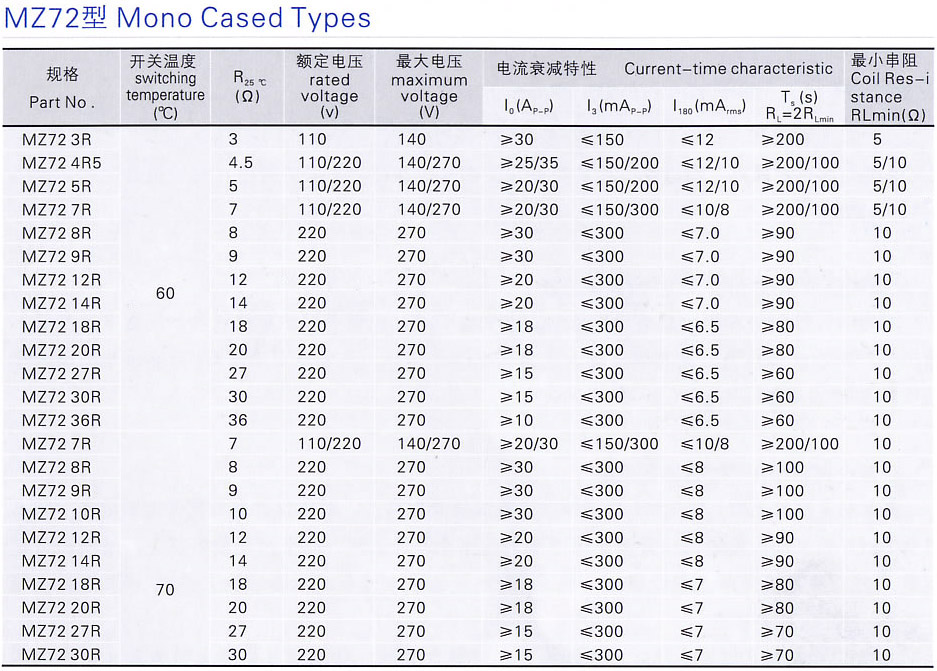Image resolution: width=937 pixels, height=671 pixels.
Task: Select maximum voltage "270" for MZ72 36R
Action: click(x=412, y=421)
